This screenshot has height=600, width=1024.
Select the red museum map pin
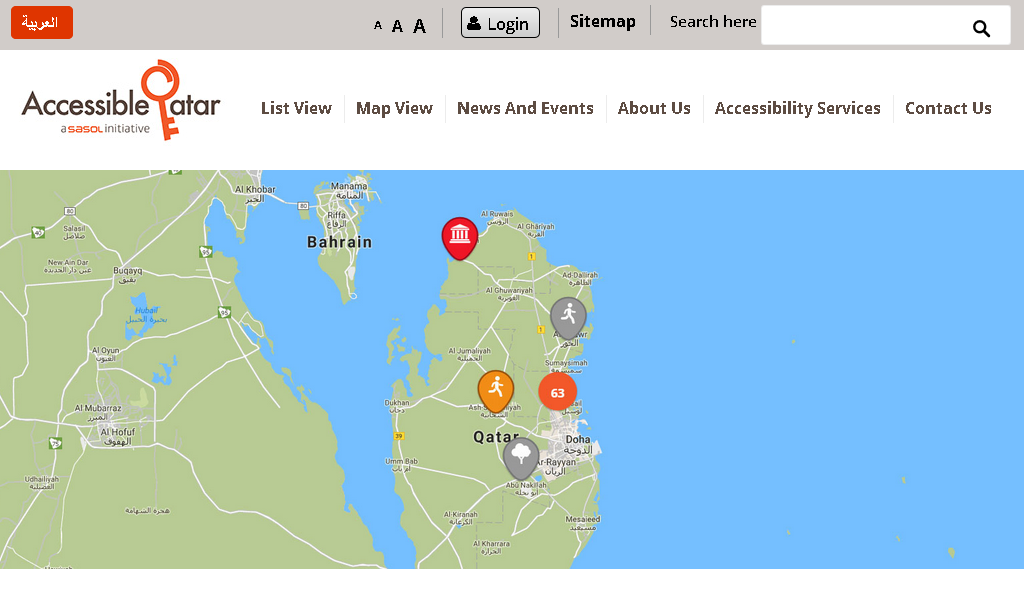460,238
